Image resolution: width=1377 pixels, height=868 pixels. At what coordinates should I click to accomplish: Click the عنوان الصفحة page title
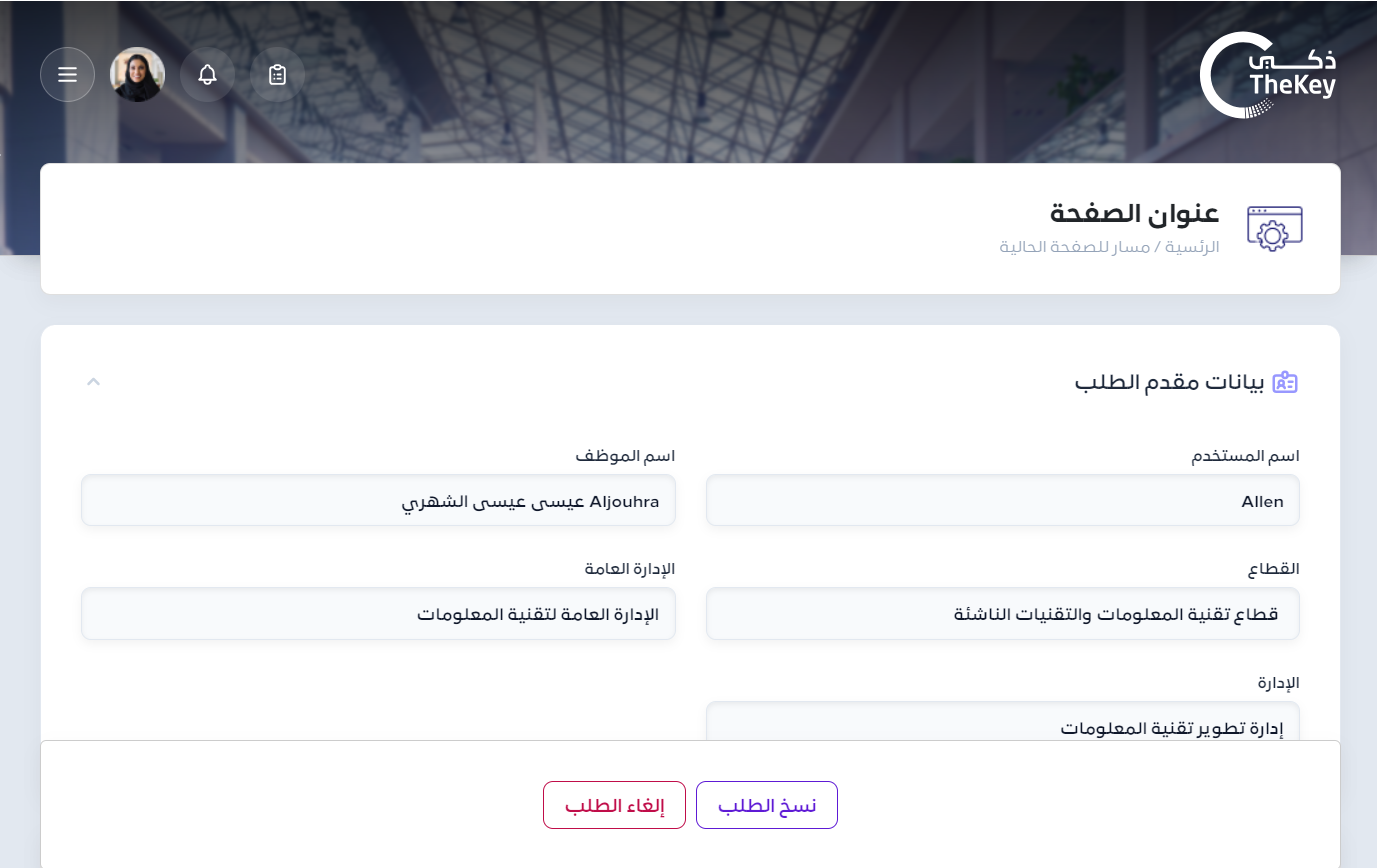click(x=1134, y=213)
